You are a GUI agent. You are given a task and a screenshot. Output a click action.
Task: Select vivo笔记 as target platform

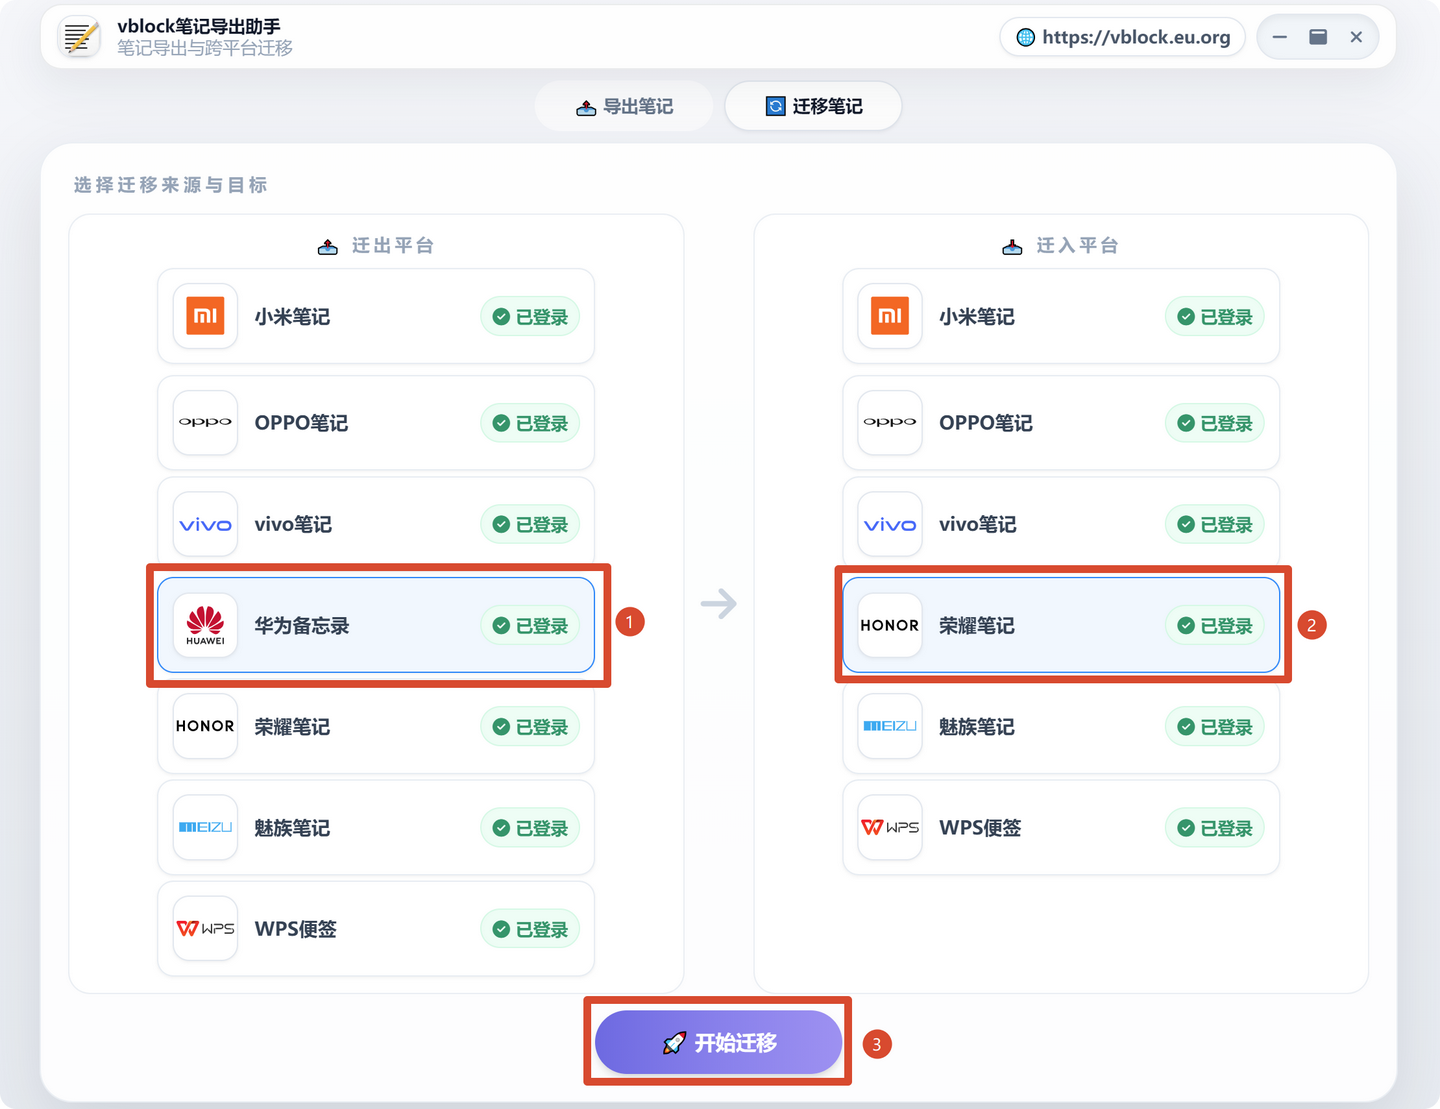pyautogui.click(x=1061, y=524)
